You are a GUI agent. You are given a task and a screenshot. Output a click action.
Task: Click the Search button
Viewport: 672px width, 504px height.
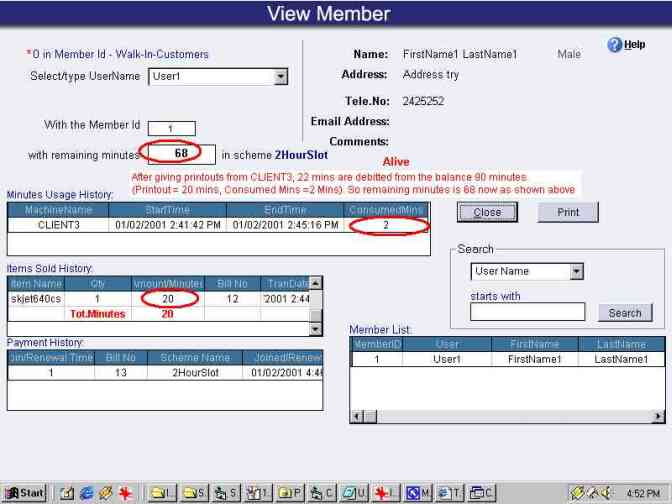[x=625, y=313]
